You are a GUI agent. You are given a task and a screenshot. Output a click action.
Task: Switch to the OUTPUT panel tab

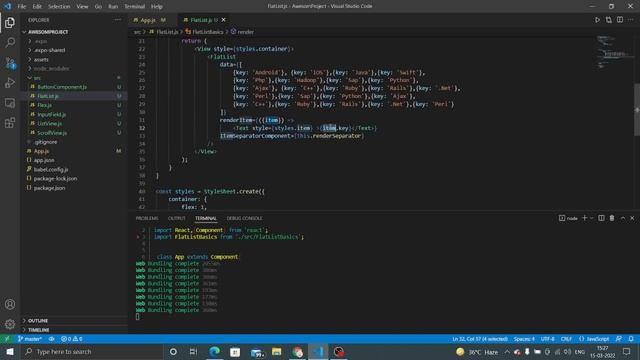pos(176,218)
